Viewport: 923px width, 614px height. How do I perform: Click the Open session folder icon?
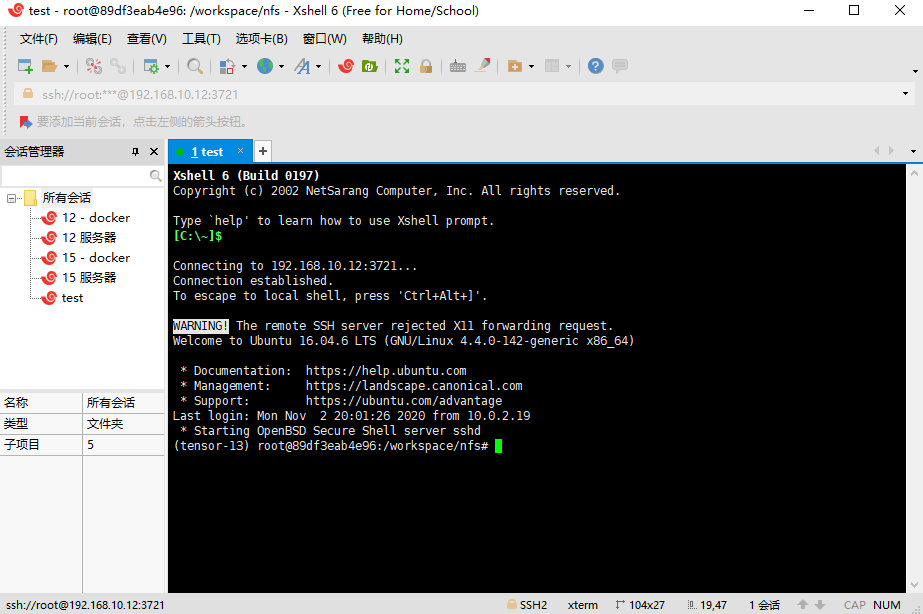[49, 66]
